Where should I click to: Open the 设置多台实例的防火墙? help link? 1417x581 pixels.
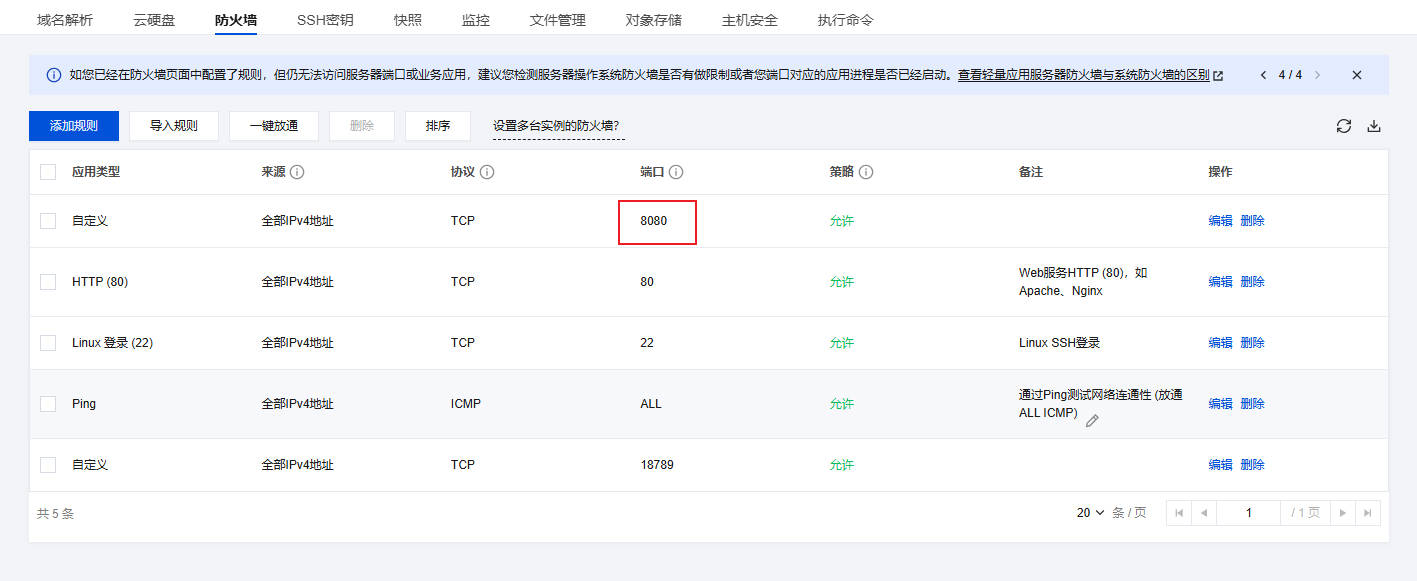(x=556, y=126)
